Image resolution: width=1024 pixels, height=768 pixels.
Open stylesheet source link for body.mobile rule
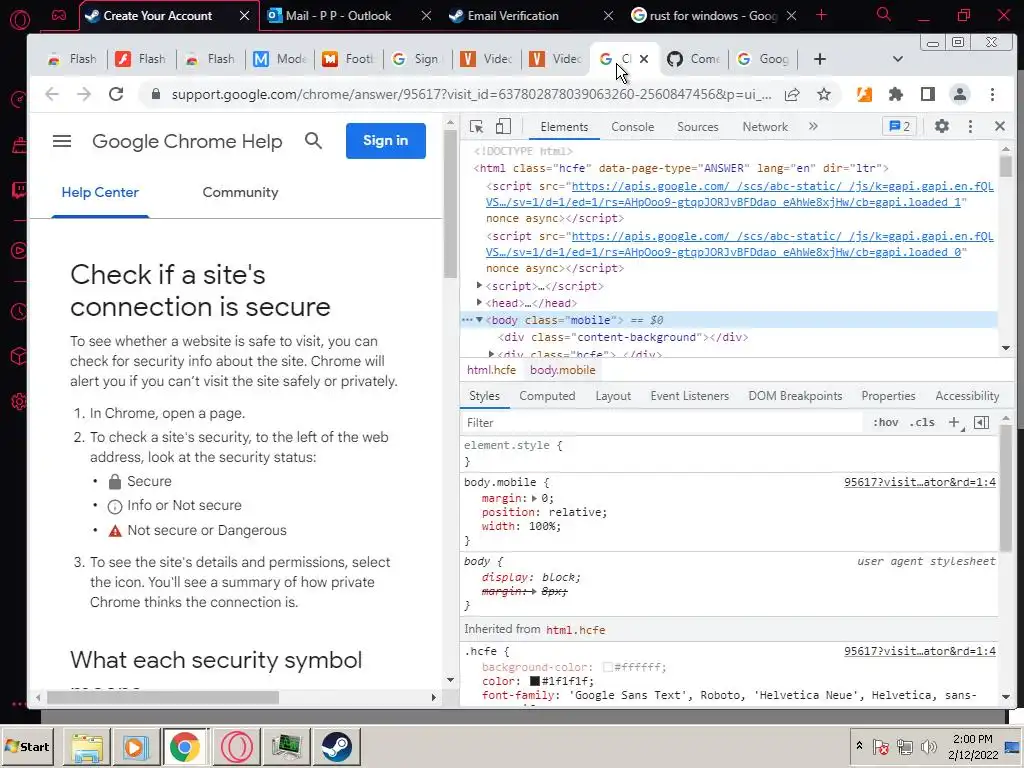(920, 482)
